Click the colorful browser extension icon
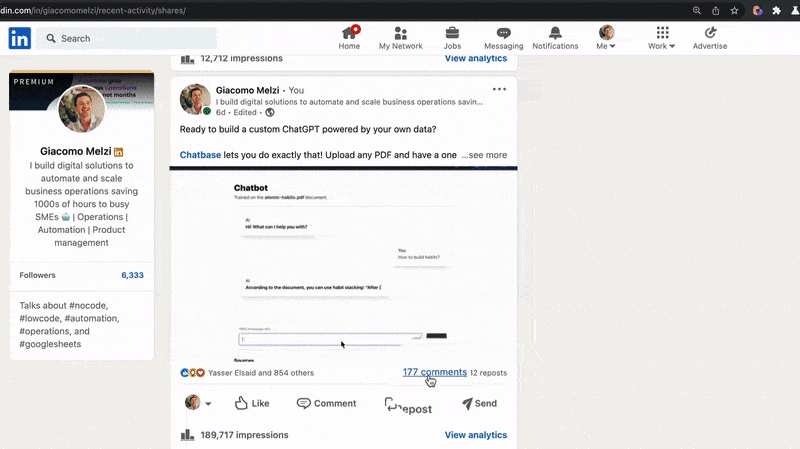 pos(757,10)
